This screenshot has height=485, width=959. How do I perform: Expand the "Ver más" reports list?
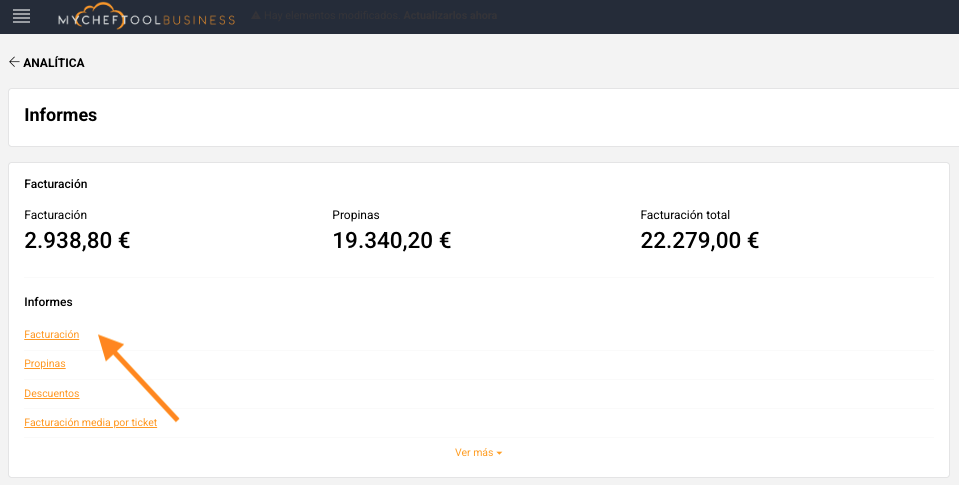click(x=478, y=453)
